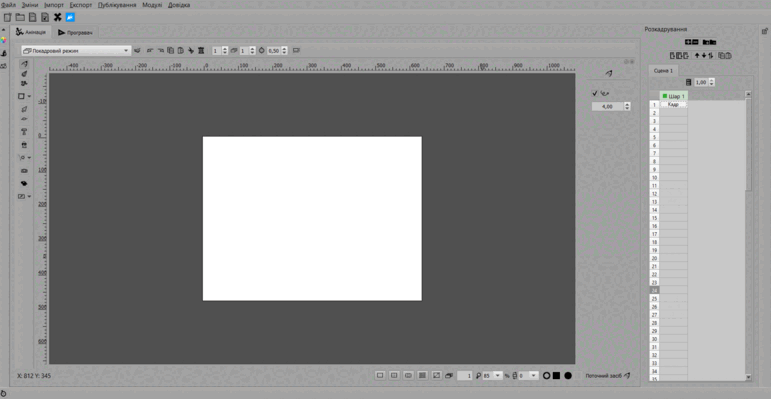Select the Pencil tool in the left toolbox
The image size is (771, 399).
click(x=24, y=63)
